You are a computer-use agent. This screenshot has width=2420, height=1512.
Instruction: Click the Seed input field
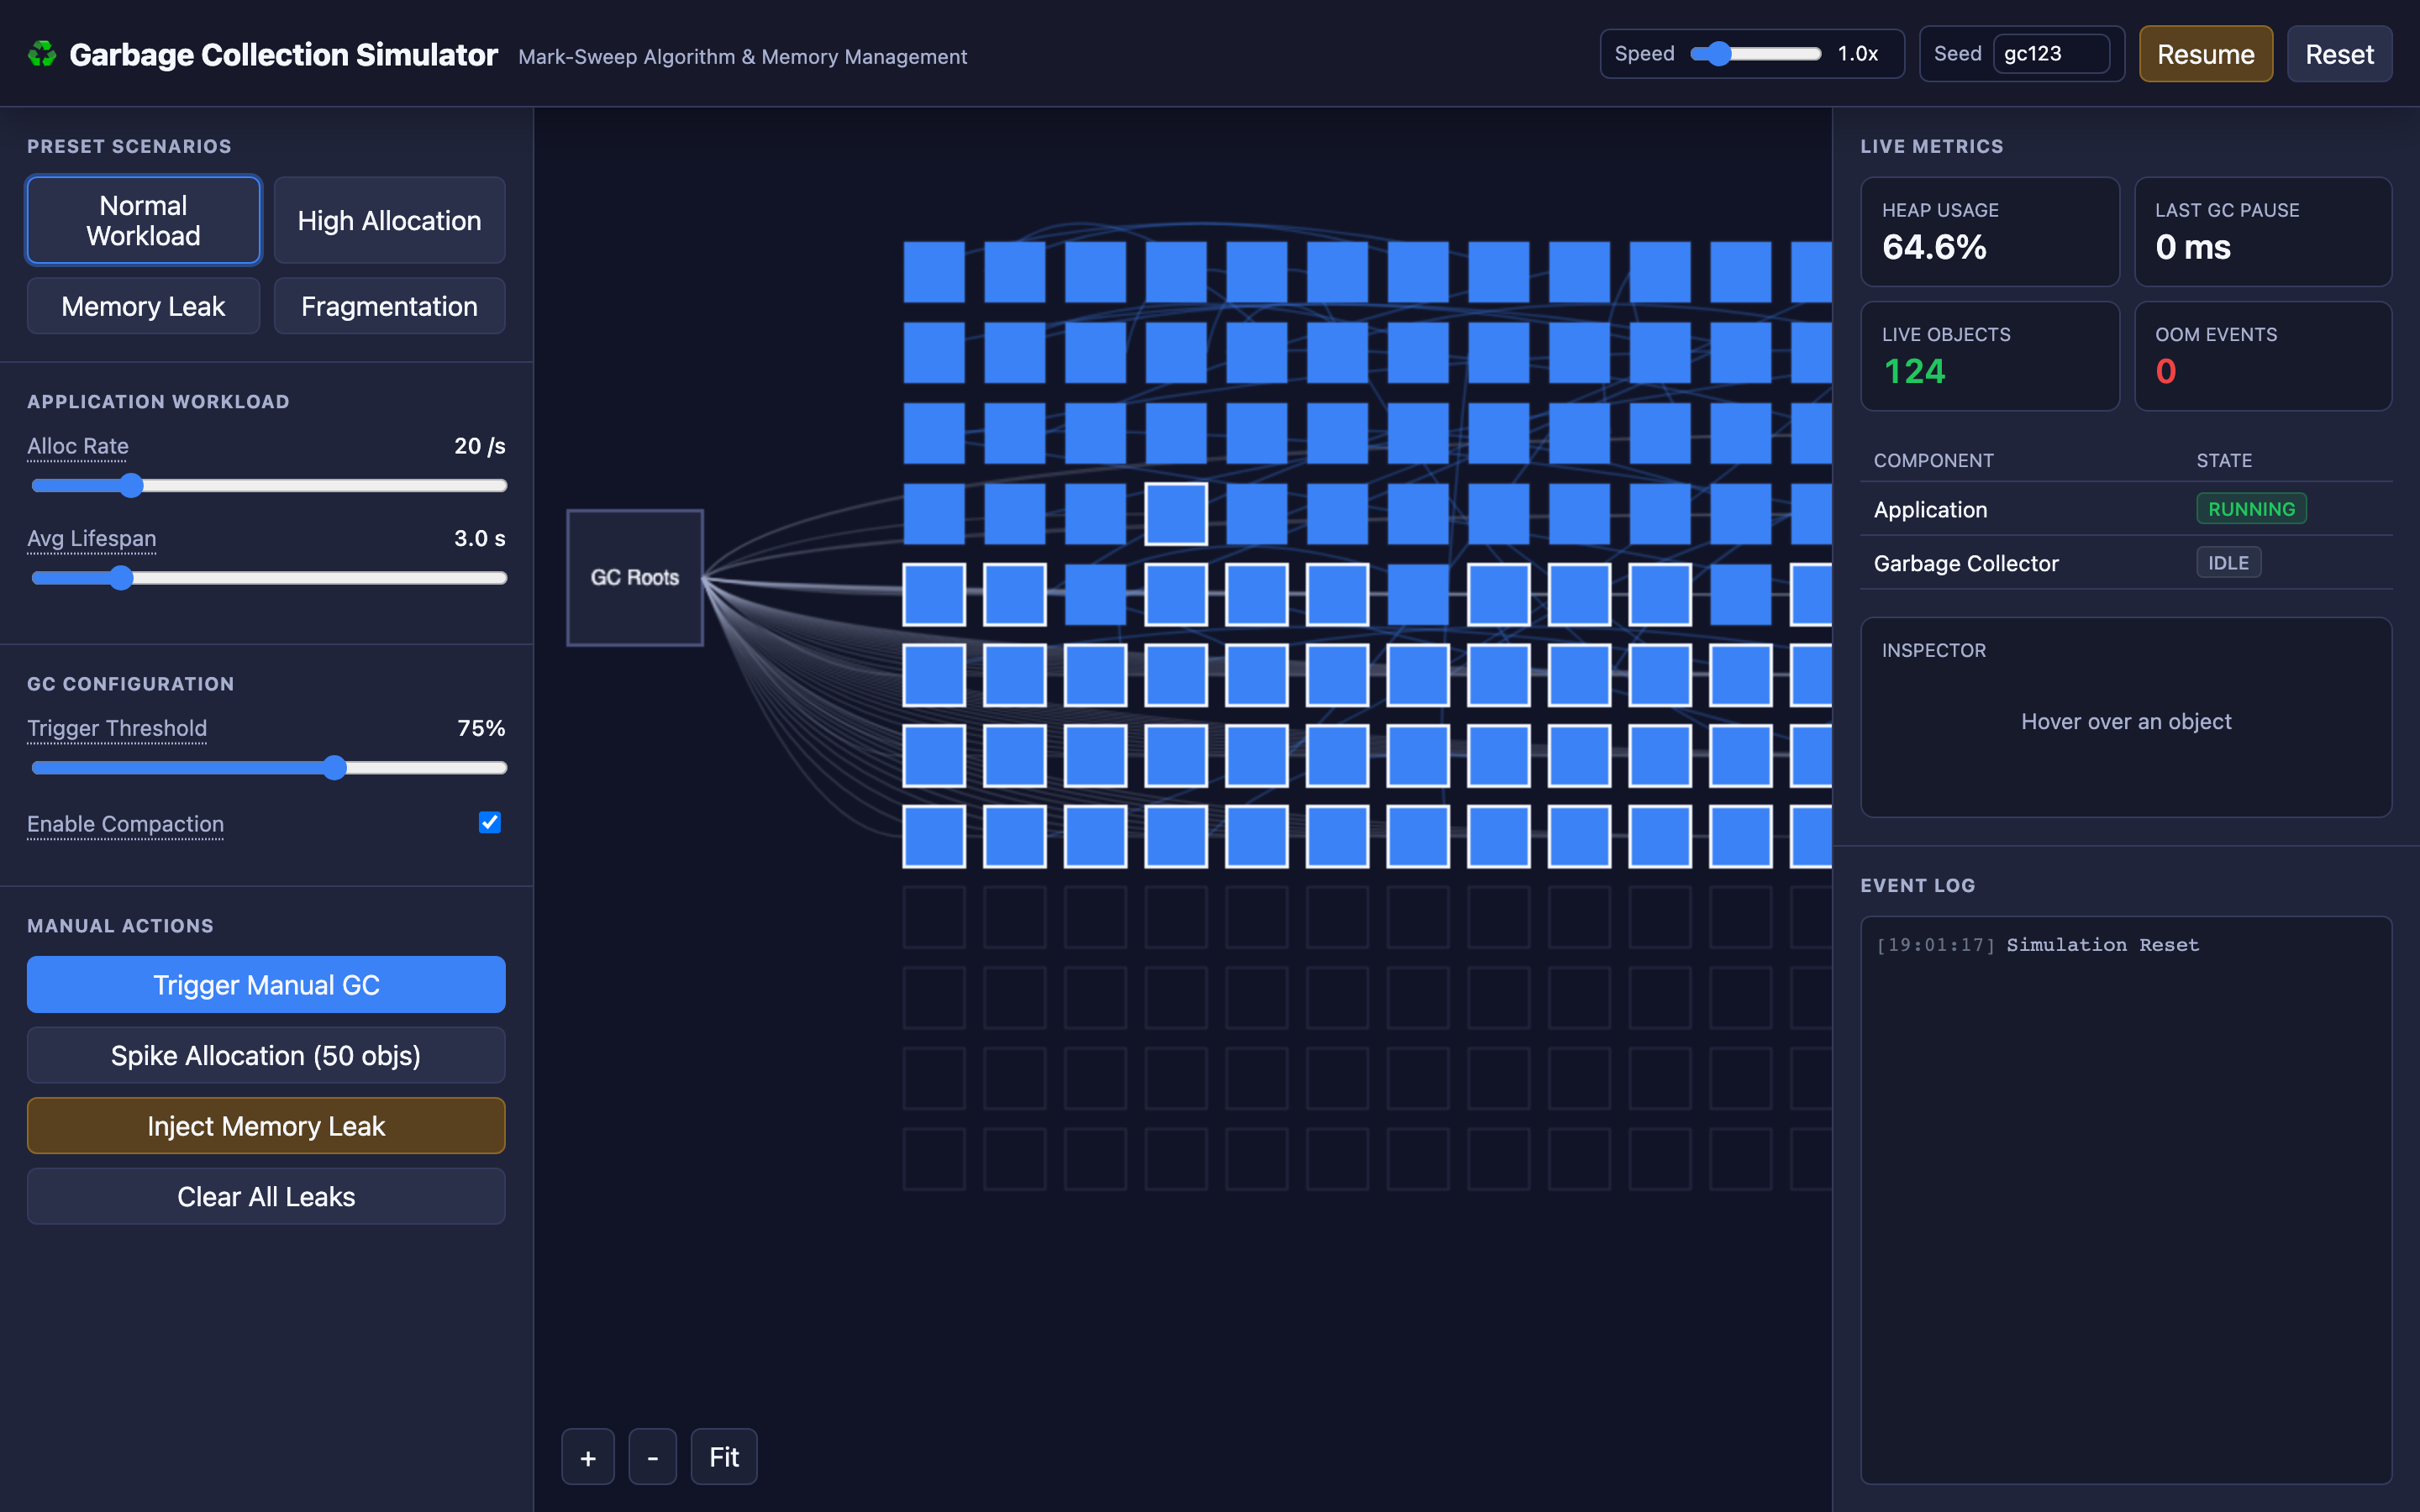pyautogui.click(x=2051, y=54)
